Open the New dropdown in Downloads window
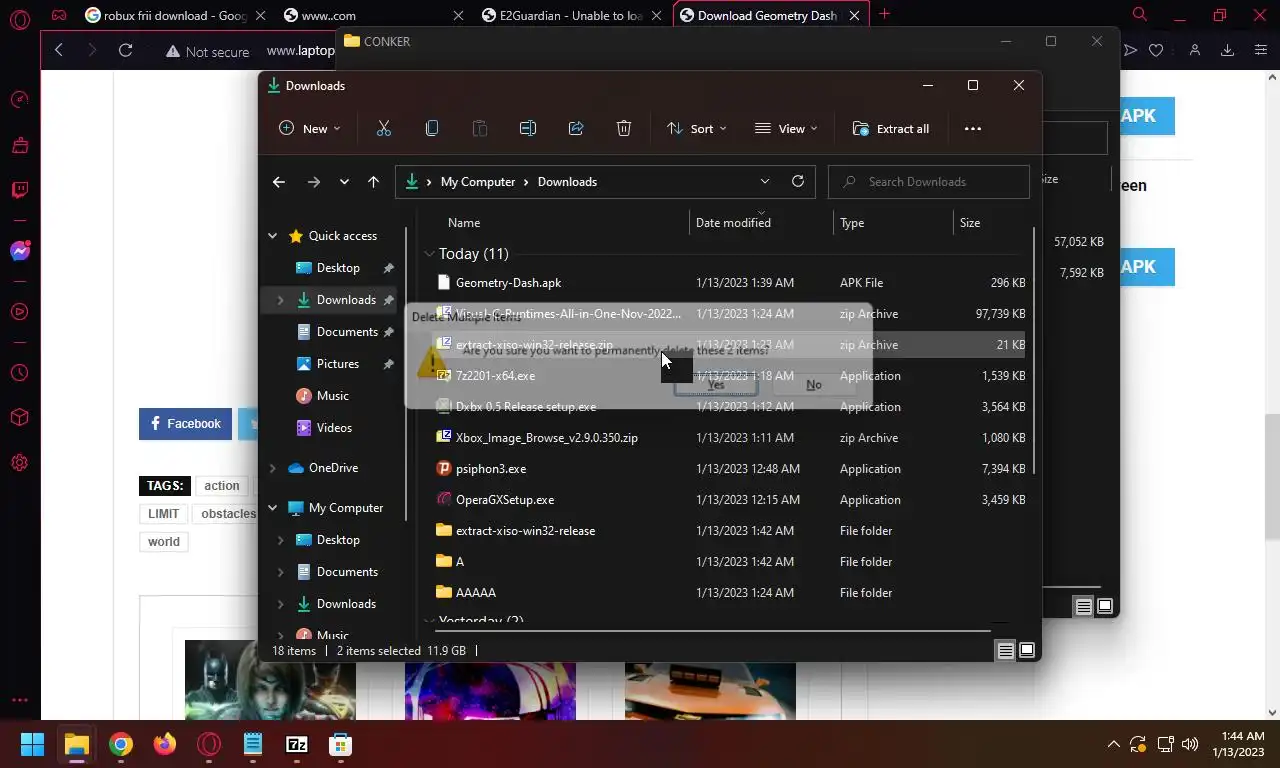 click(310, 128)
